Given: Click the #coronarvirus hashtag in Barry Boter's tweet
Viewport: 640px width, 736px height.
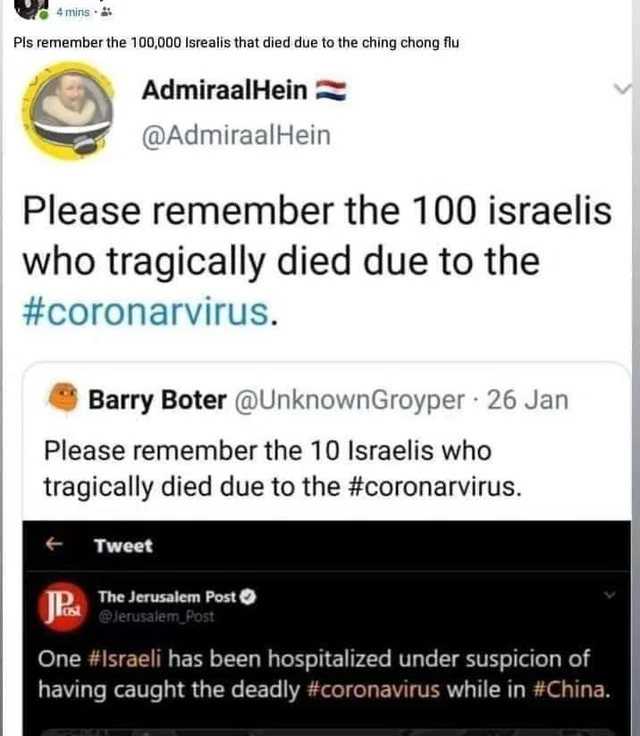Looking at the screenshot, I should click(x=440, y=487).
